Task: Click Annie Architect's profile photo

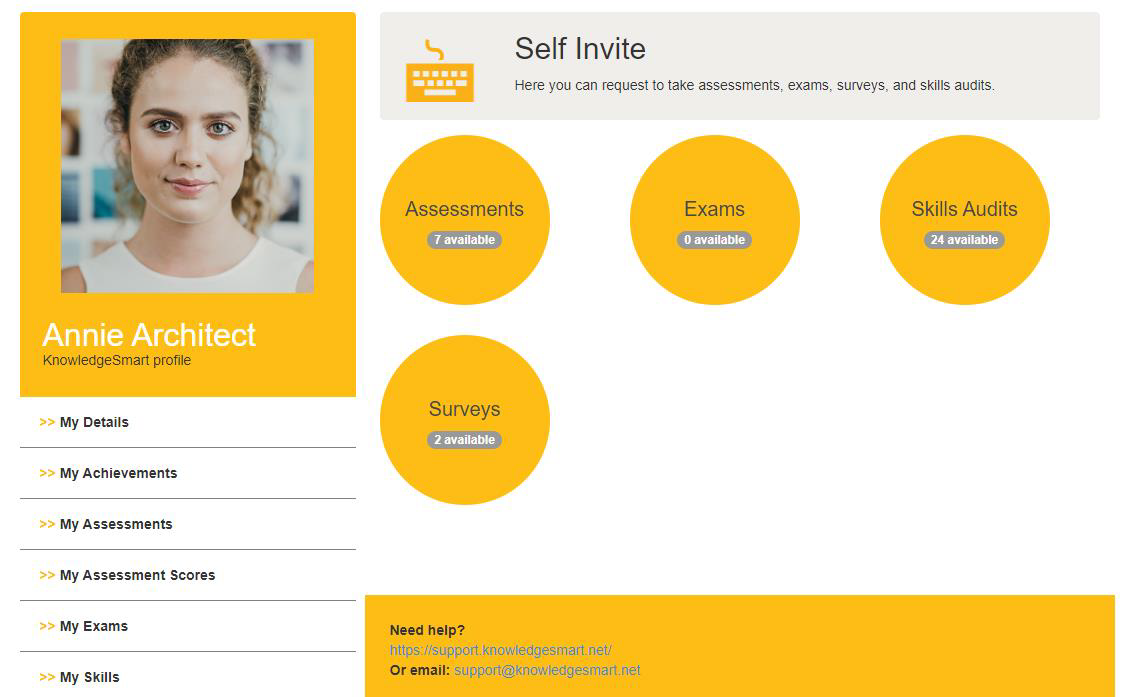Action: coord(187,166)
